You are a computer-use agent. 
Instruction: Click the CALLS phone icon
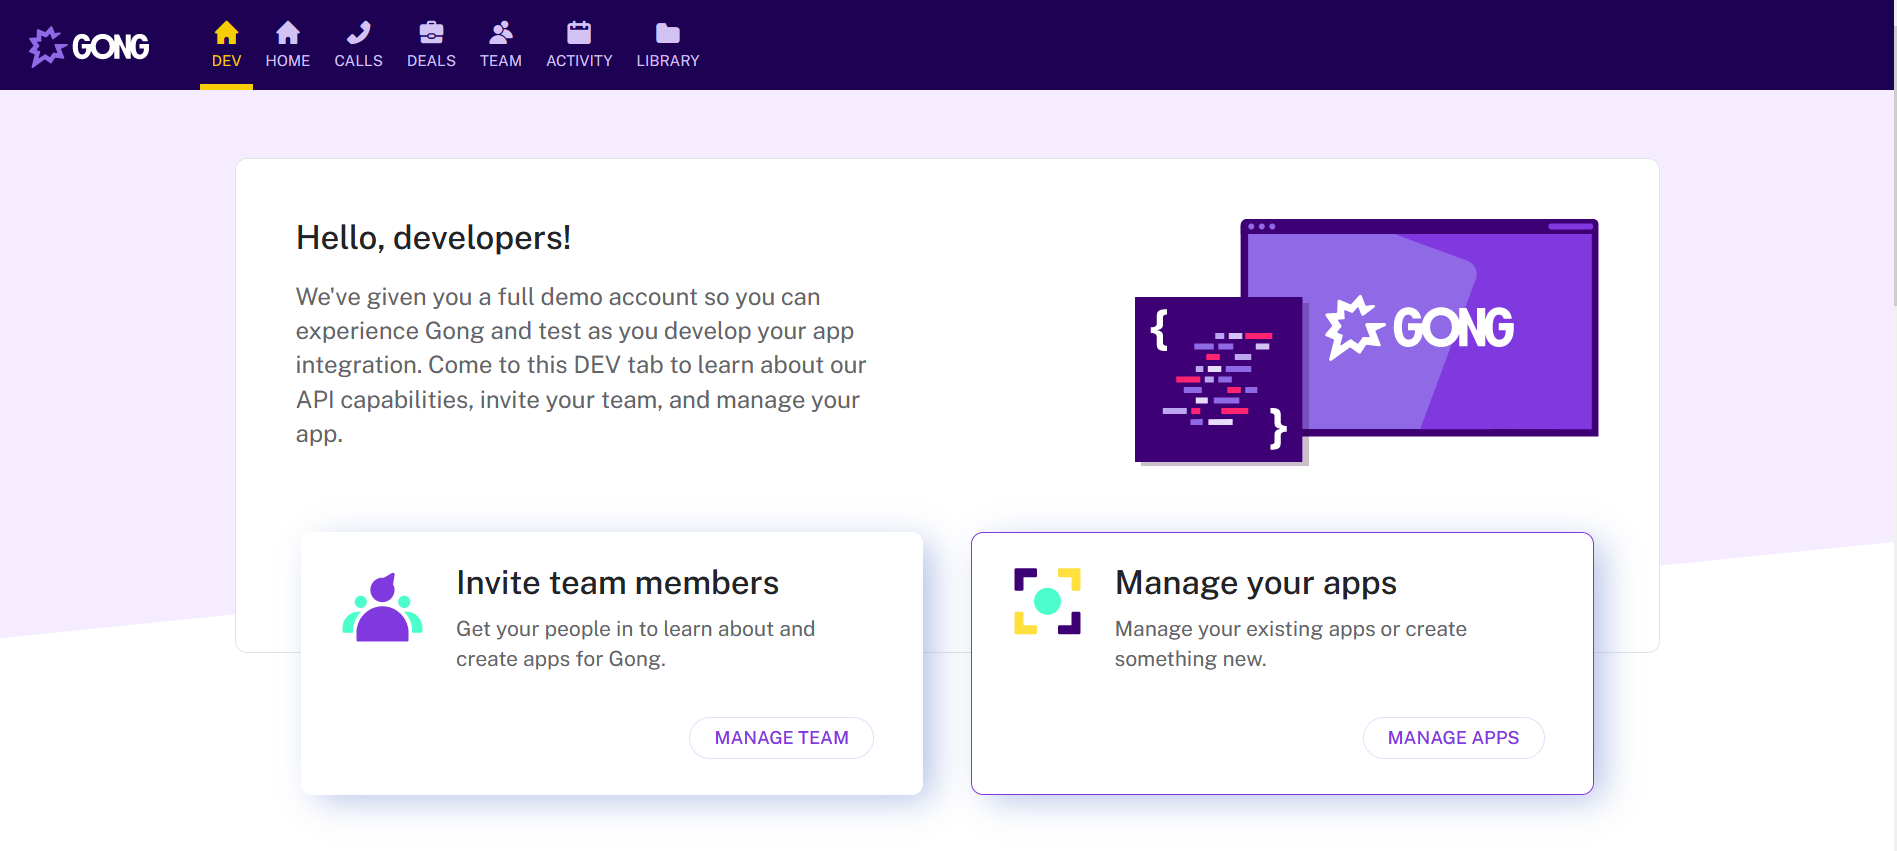[358, 33]
